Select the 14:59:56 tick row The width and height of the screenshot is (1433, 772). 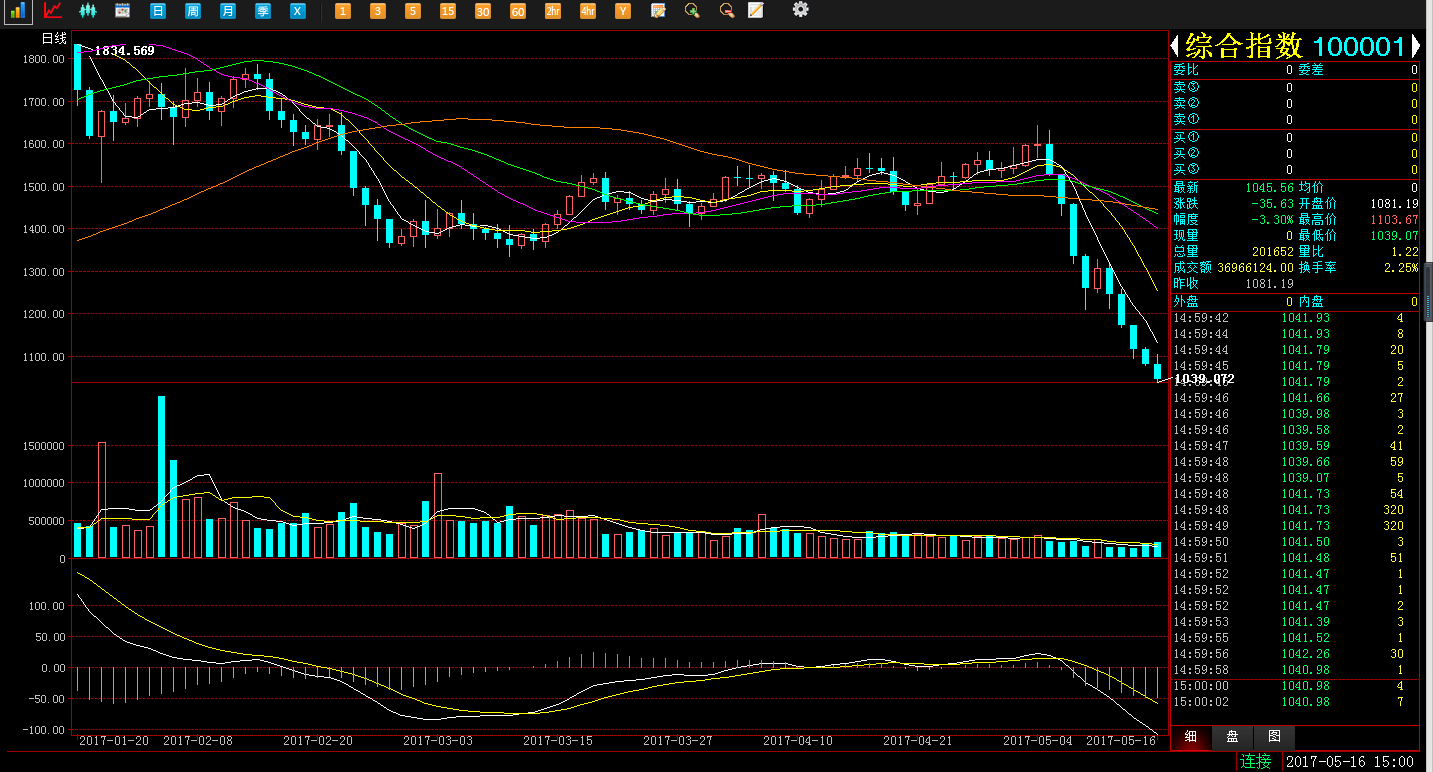pyautogui.click(x=1295, y=654)
